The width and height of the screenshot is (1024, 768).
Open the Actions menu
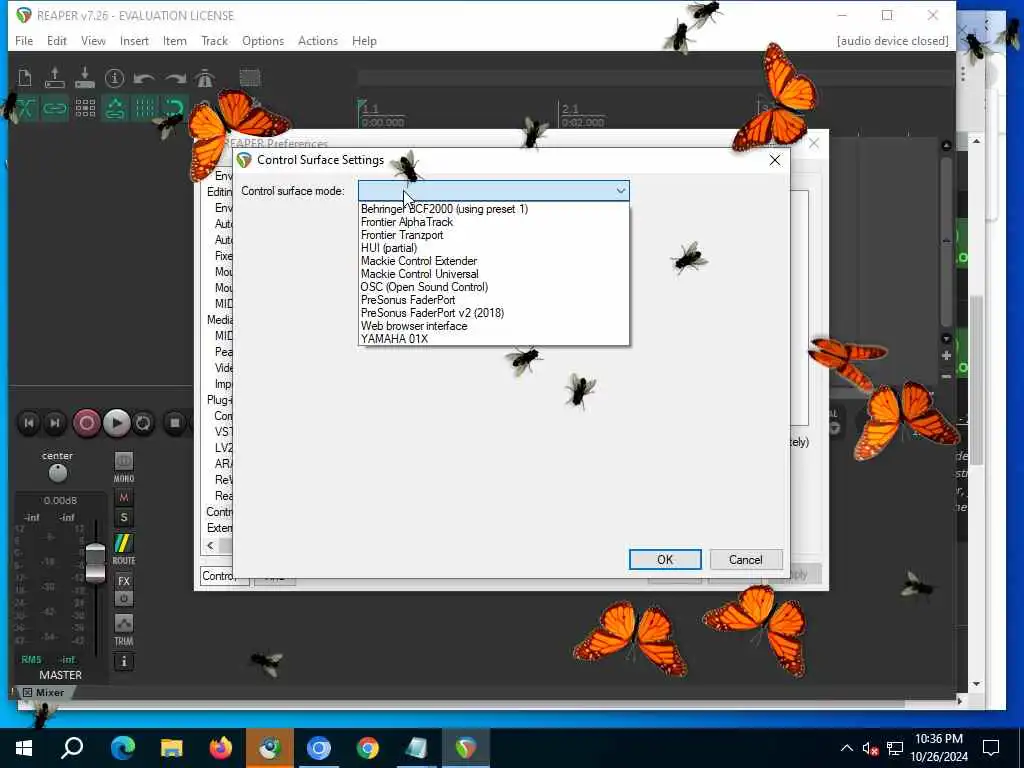317,40
